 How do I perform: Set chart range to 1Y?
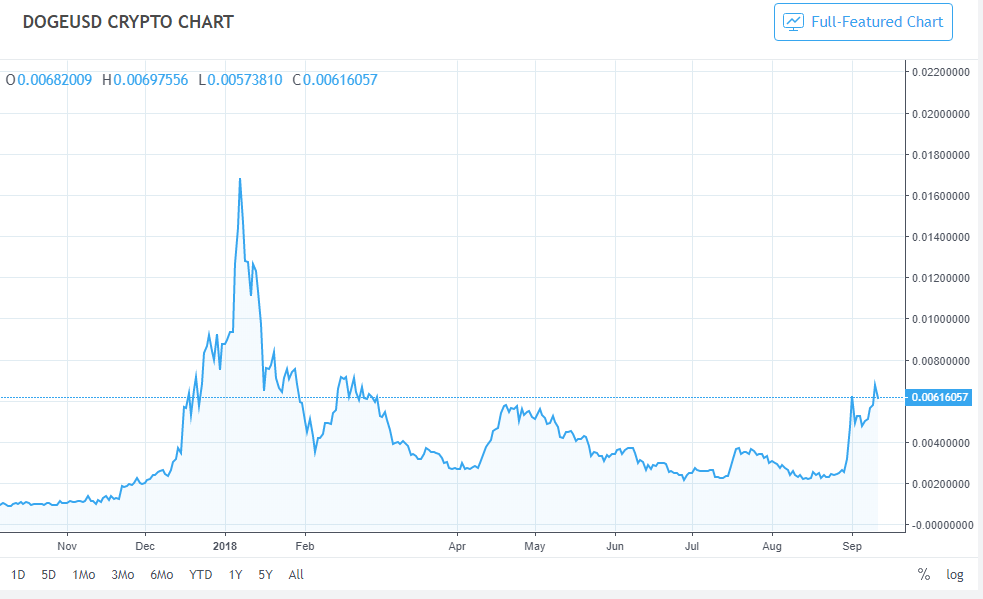click(235, 575)
